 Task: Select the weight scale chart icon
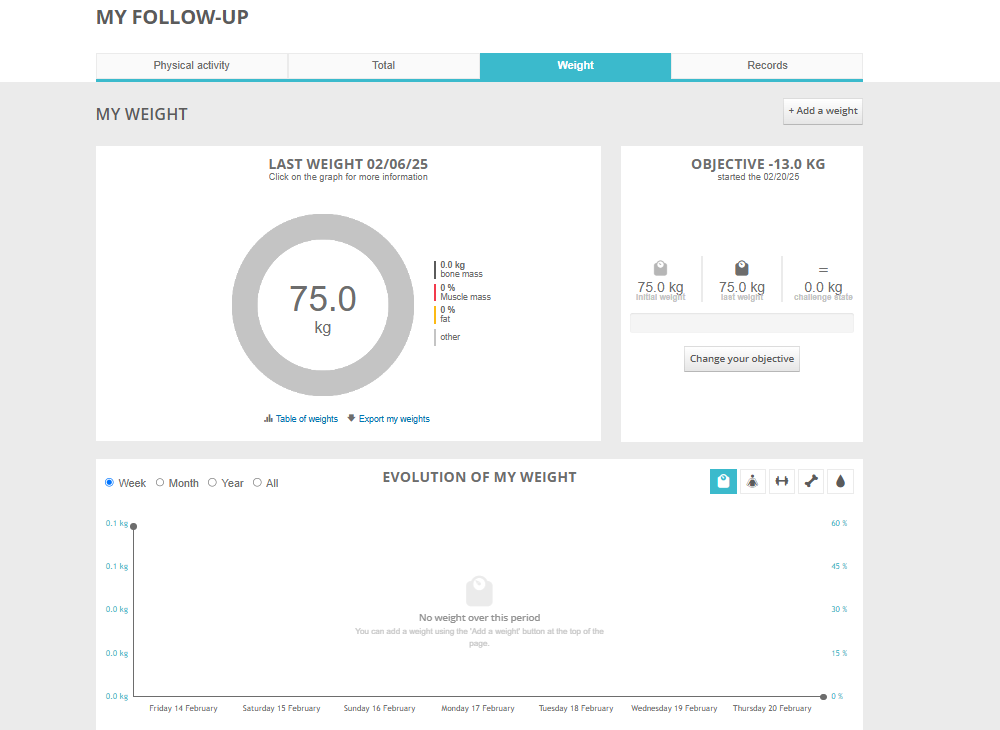[723, 482]
